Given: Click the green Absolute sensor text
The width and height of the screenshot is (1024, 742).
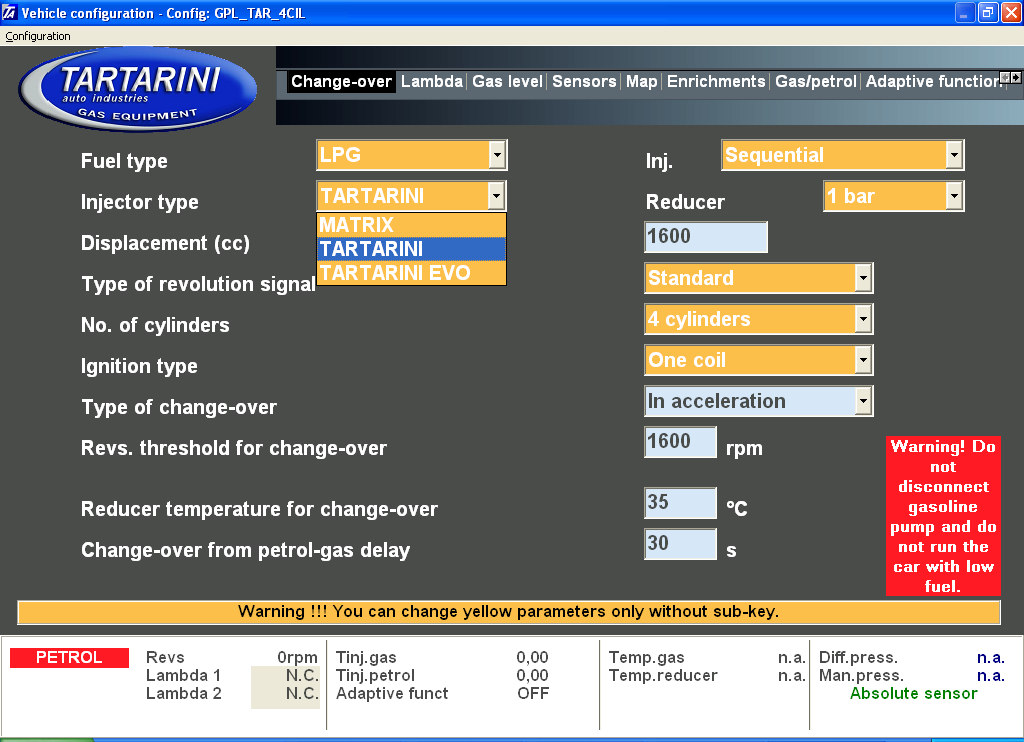Looking at the screenshot, I should pos(914,694).
